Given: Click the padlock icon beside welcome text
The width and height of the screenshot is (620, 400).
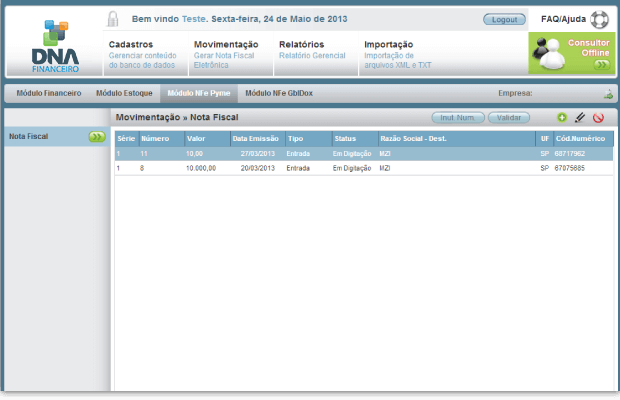Looking at the screenshot, I should 113,19.
